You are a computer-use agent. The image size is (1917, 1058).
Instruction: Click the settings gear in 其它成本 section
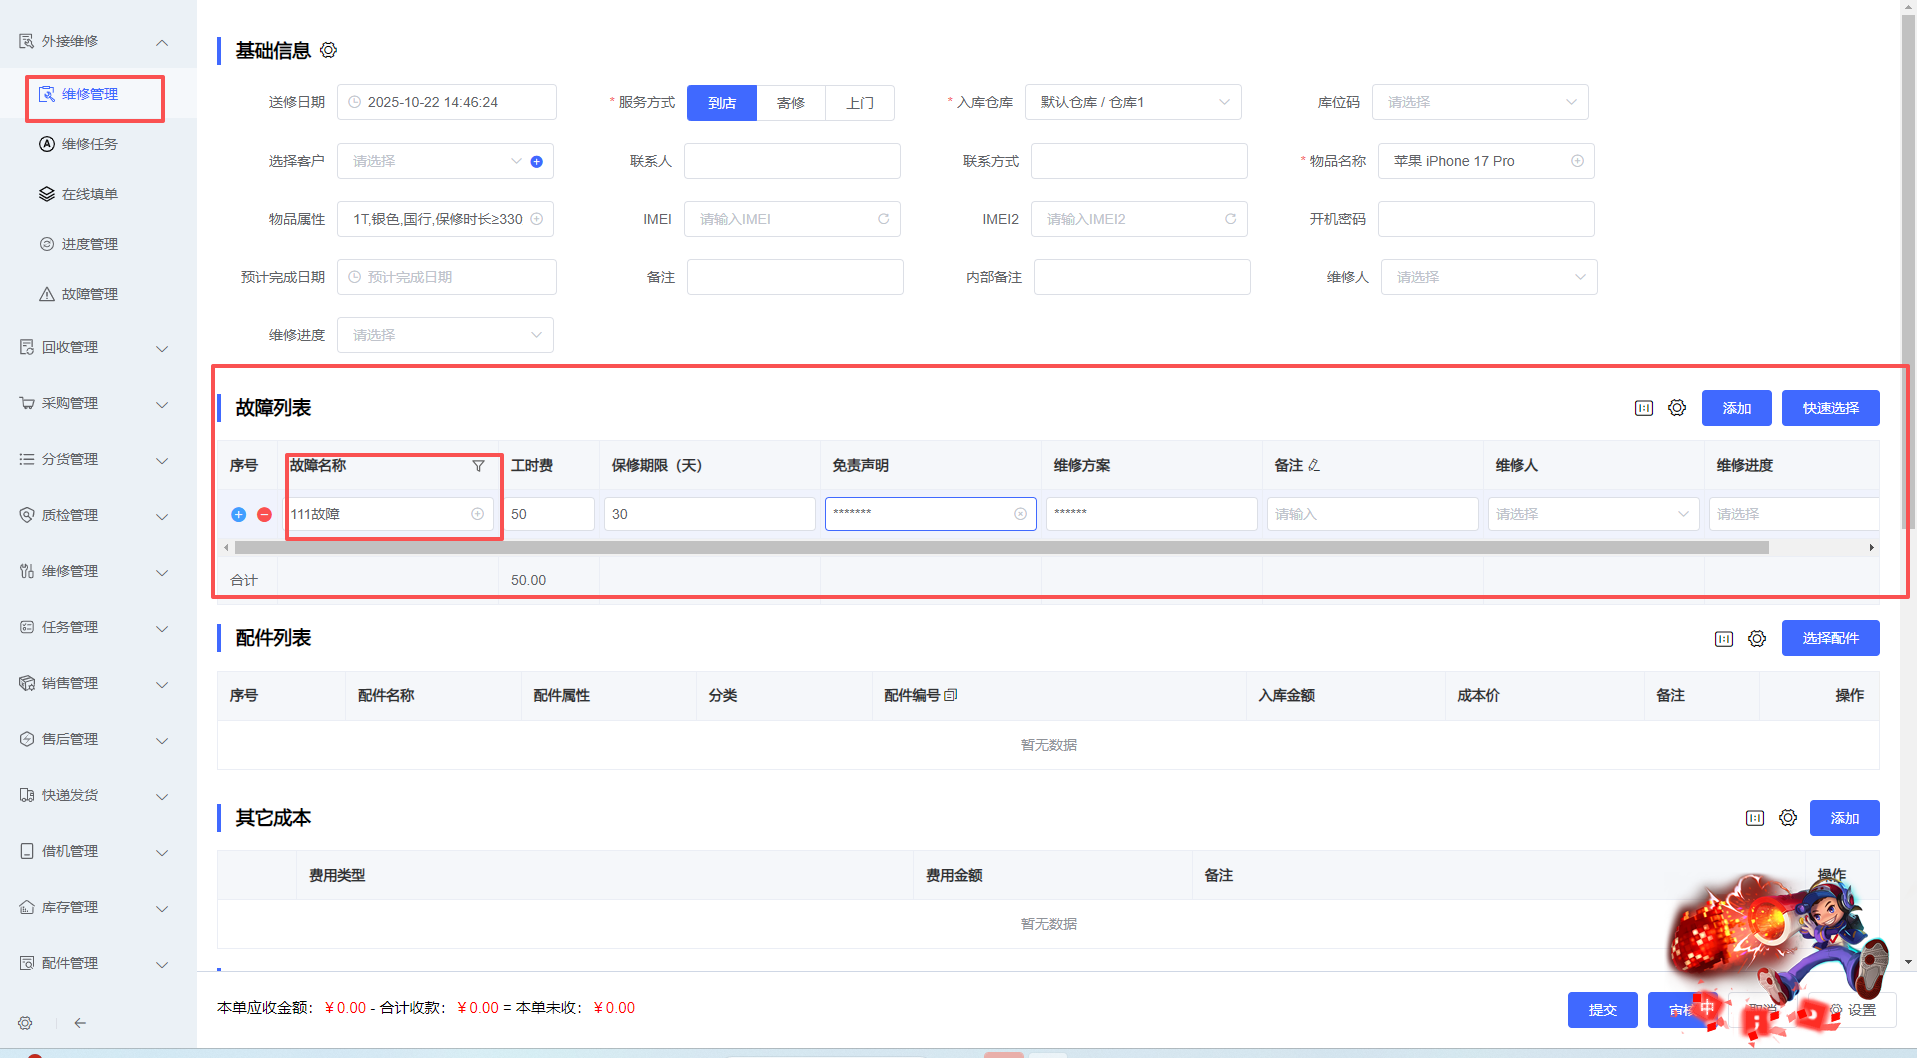click(1788, 818)
